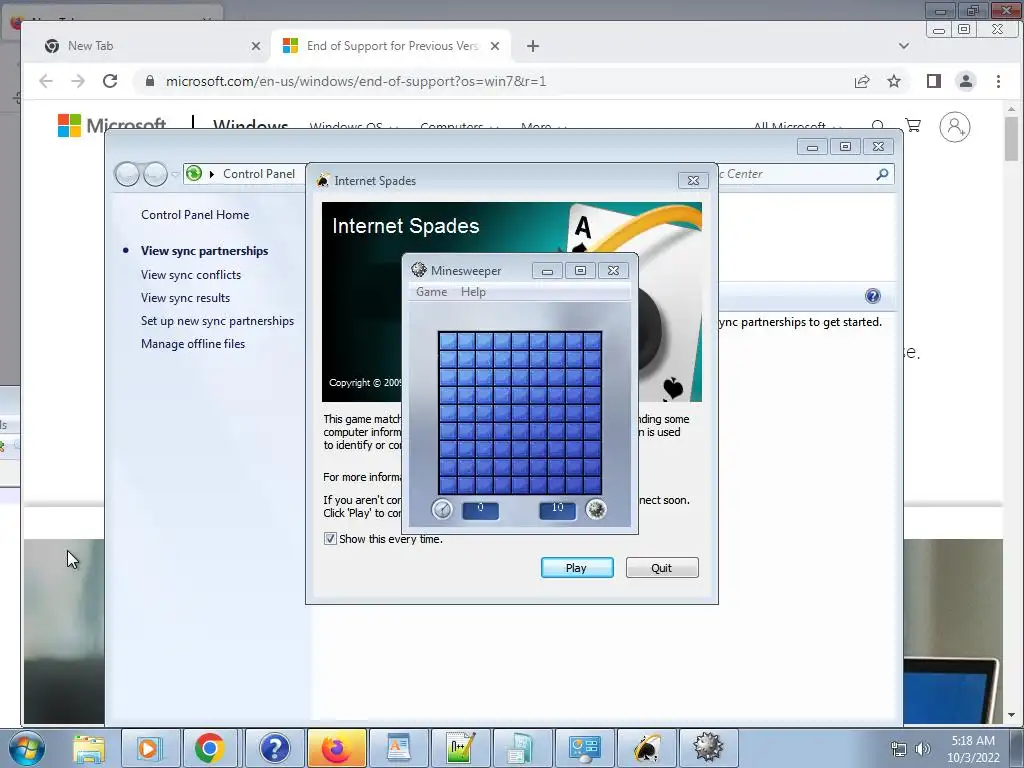Open Windows Explorer from taskbar

[x=89, y=749]
